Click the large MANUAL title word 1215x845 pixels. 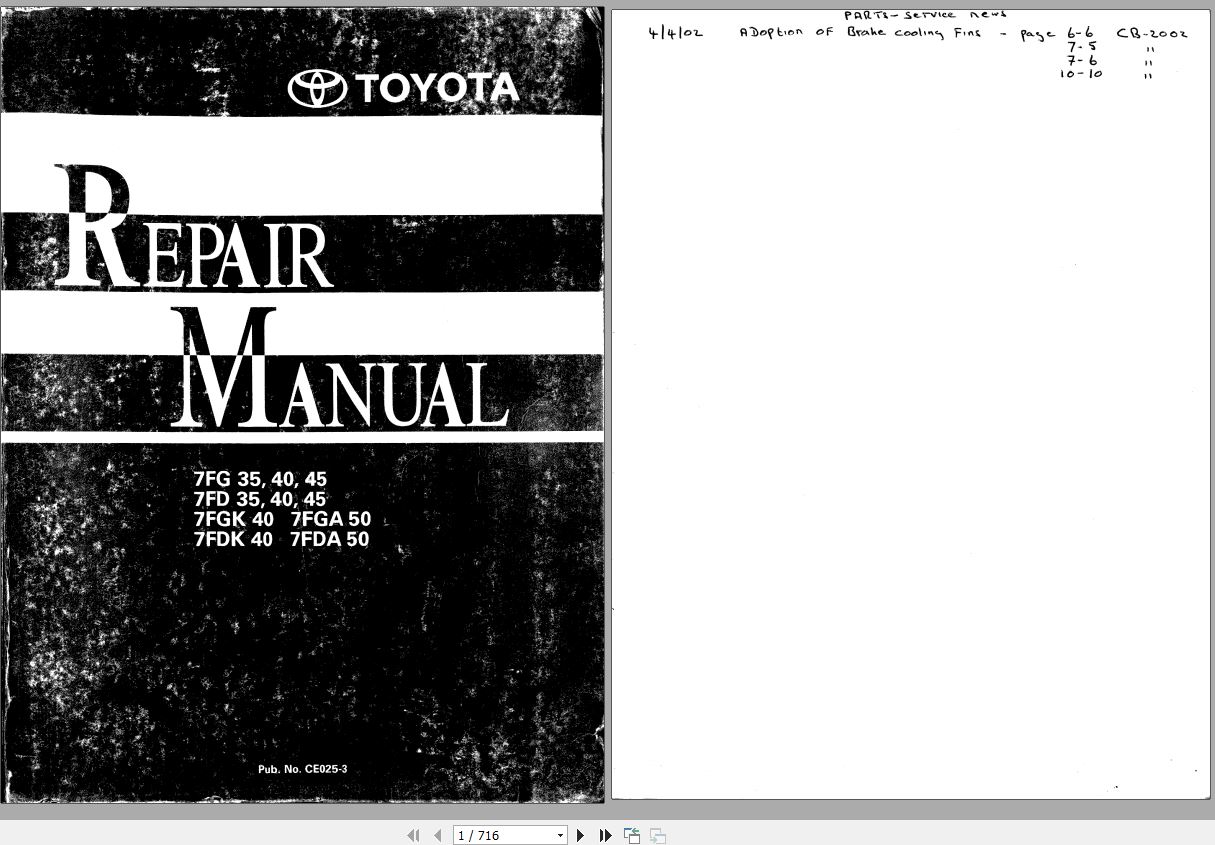point(340,368)
